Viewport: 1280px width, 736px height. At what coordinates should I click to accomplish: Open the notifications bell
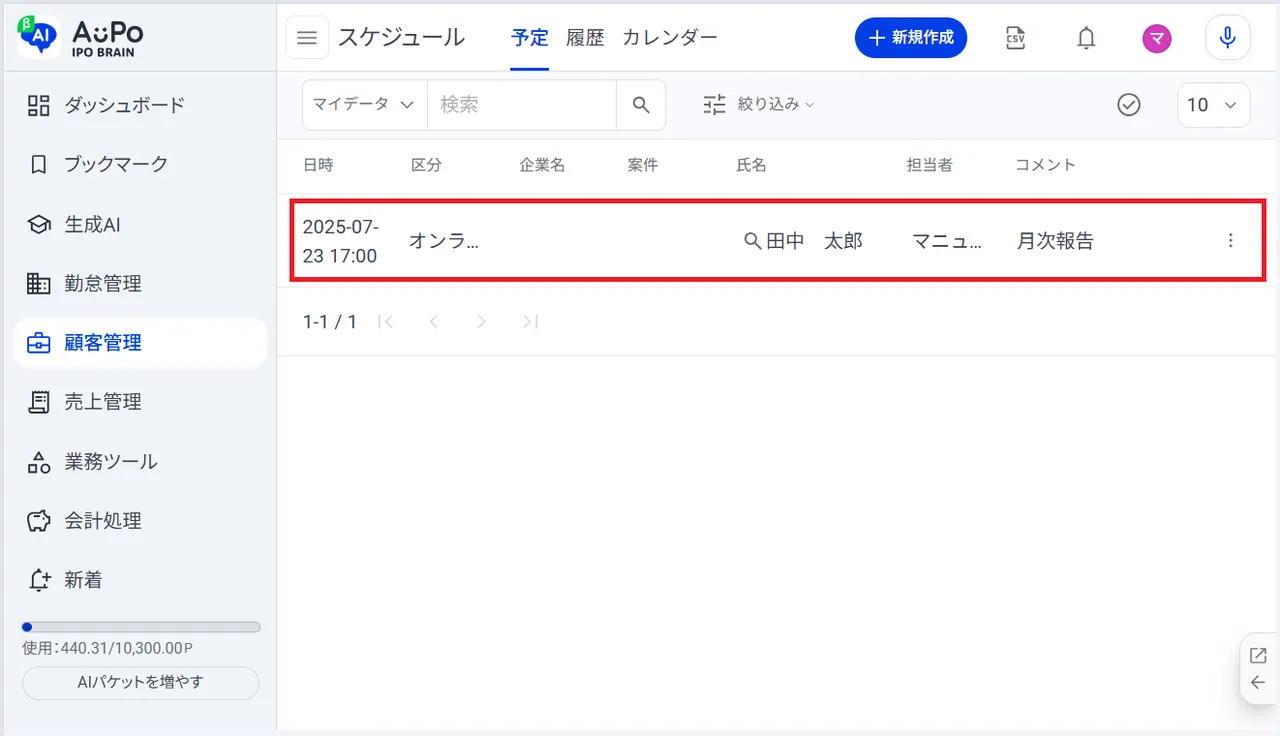1086,39
